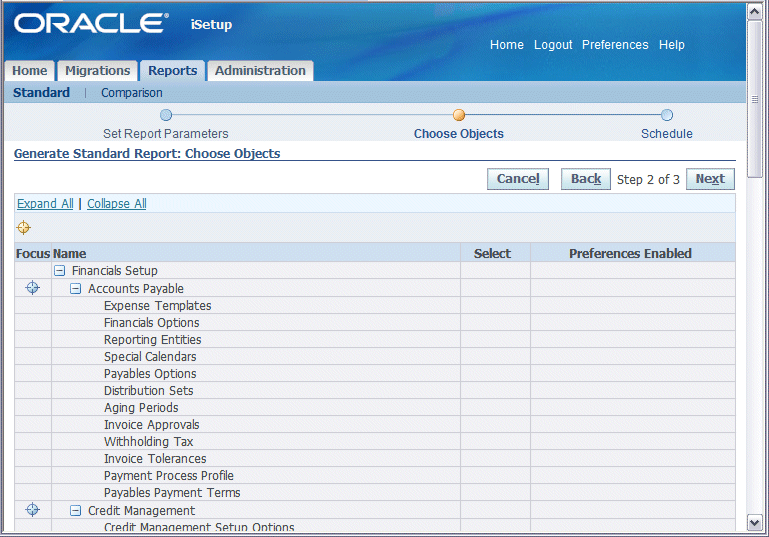Select the Withholding Tax row

pyautogui.click(x=375, y=441)
